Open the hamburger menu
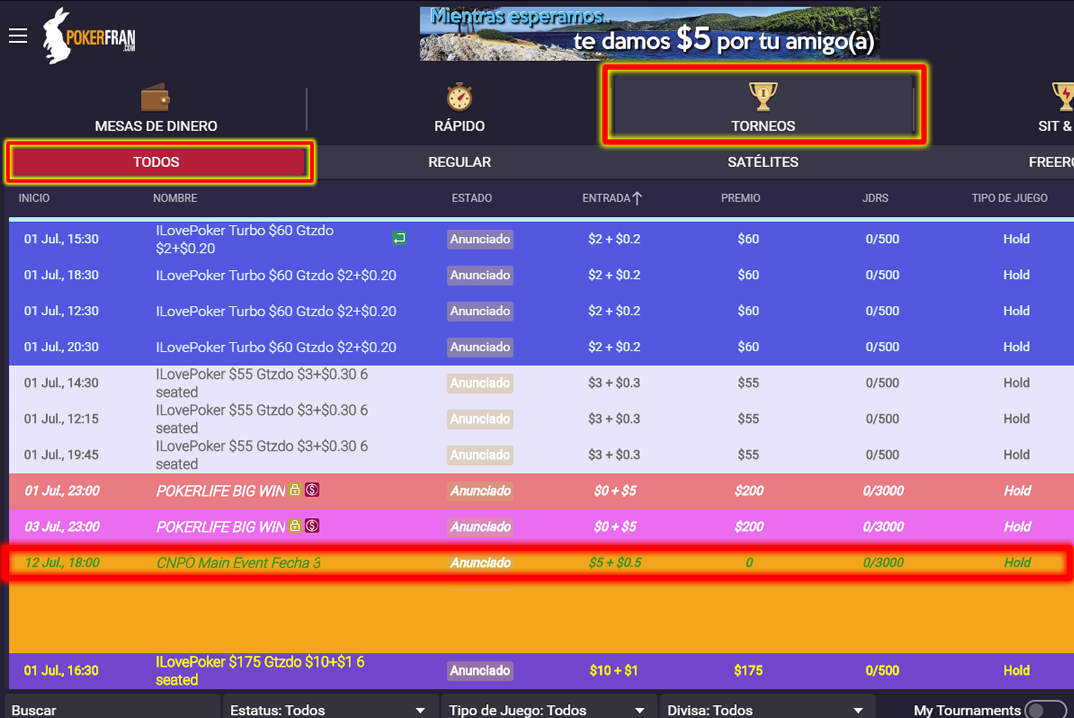Screen dimensions: 1074x718 click(x=18, y=36)
